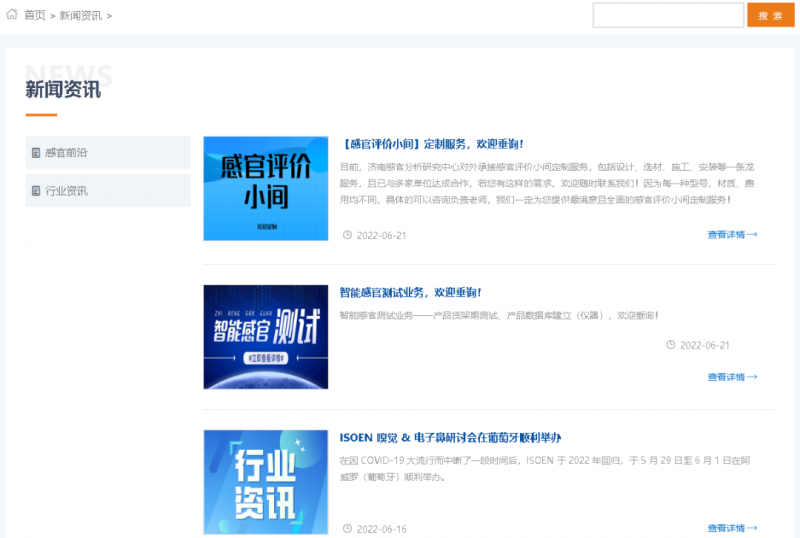The width and height of the screenshot is (800, 538).
Task: Click clock icon next to first 2022-06-21 date
Action: pyautogui.click(x=347, y=235)
